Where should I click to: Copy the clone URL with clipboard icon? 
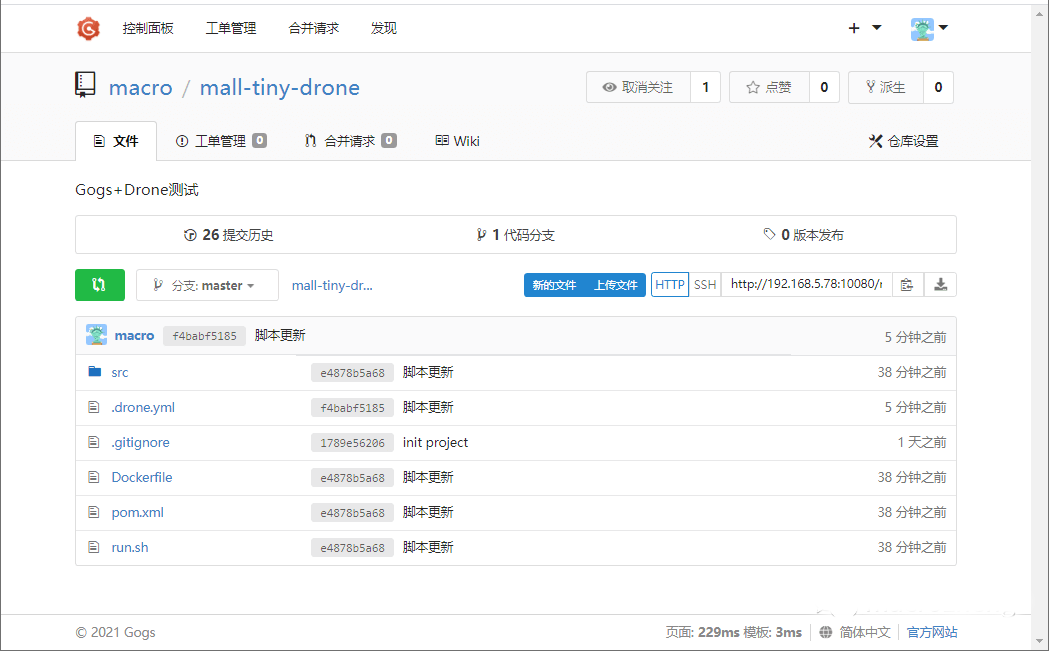(x=907, y=284)
